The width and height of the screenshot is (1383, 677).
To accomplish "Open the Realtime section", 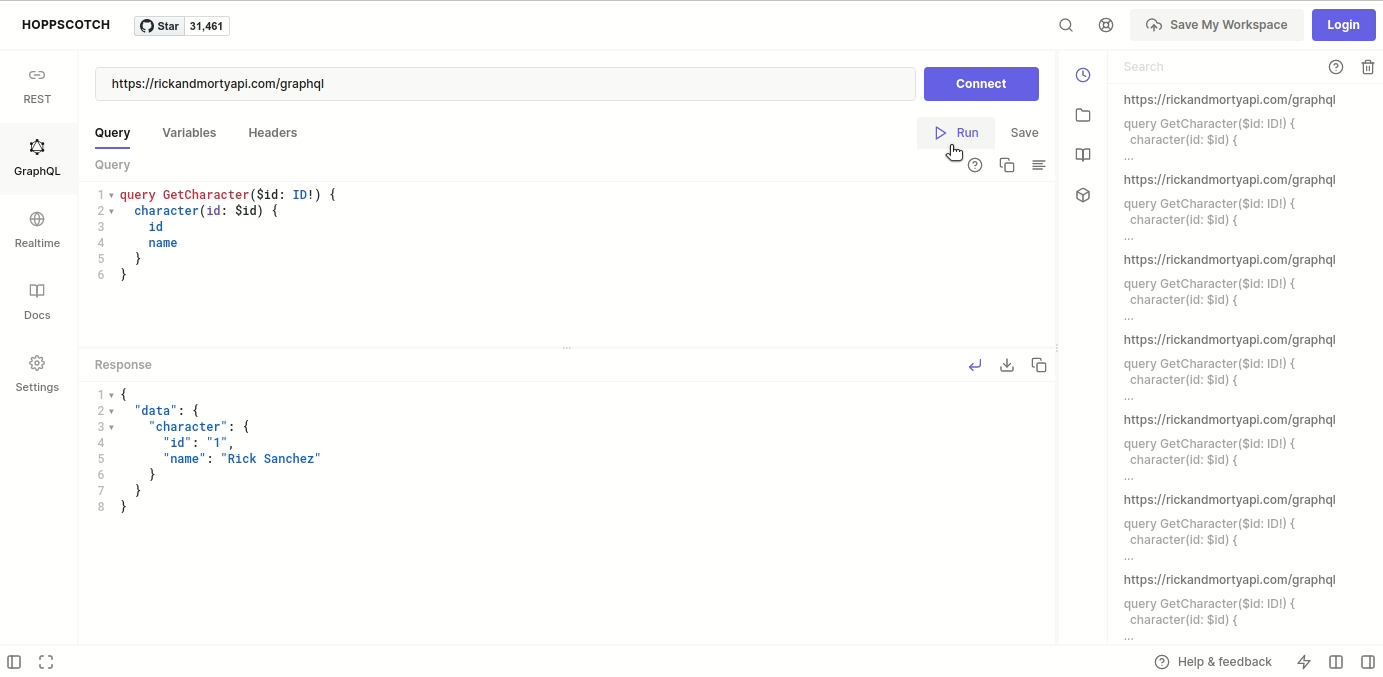I will (37, 230).
